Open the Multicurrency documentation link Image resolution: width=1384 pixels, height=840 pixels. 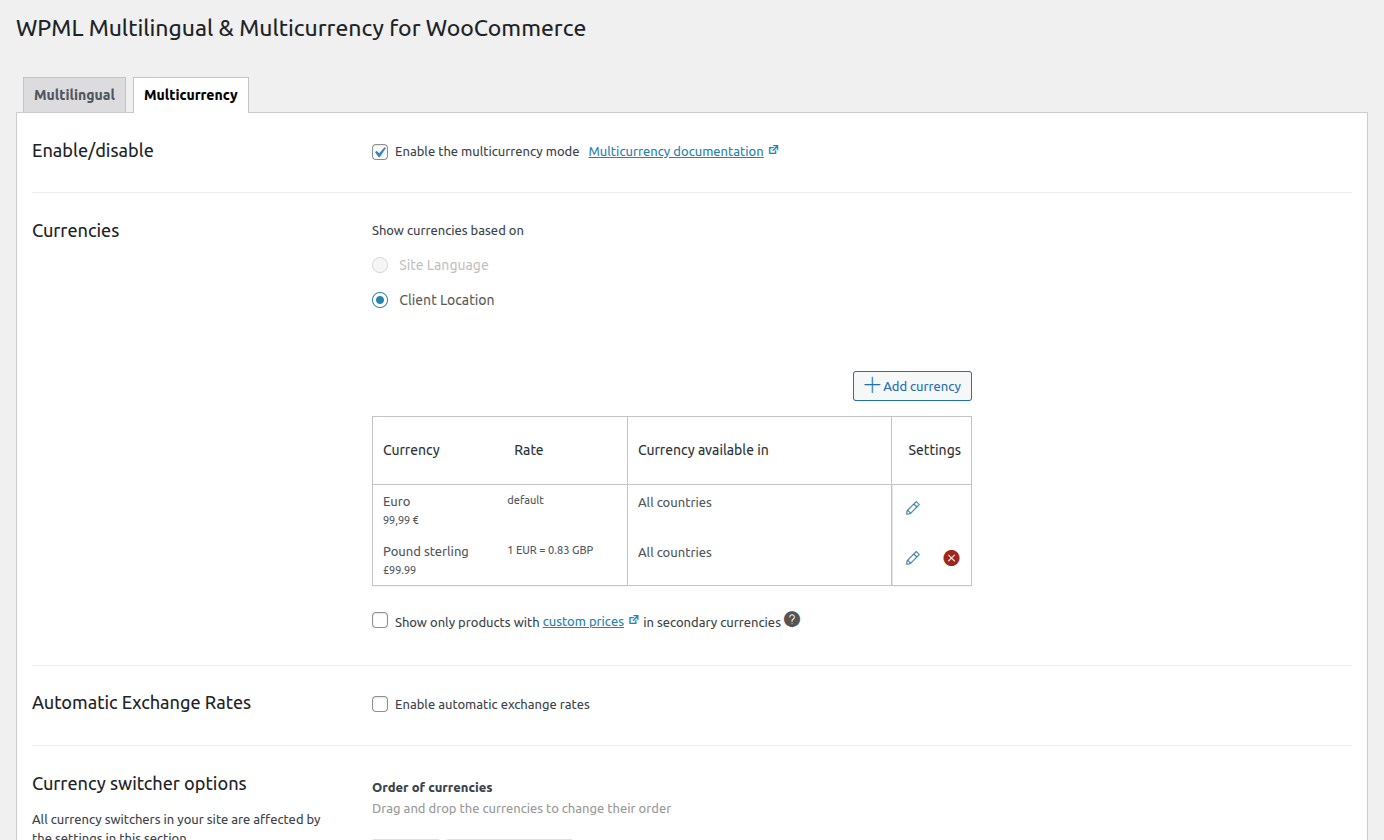tap(675, 152)
